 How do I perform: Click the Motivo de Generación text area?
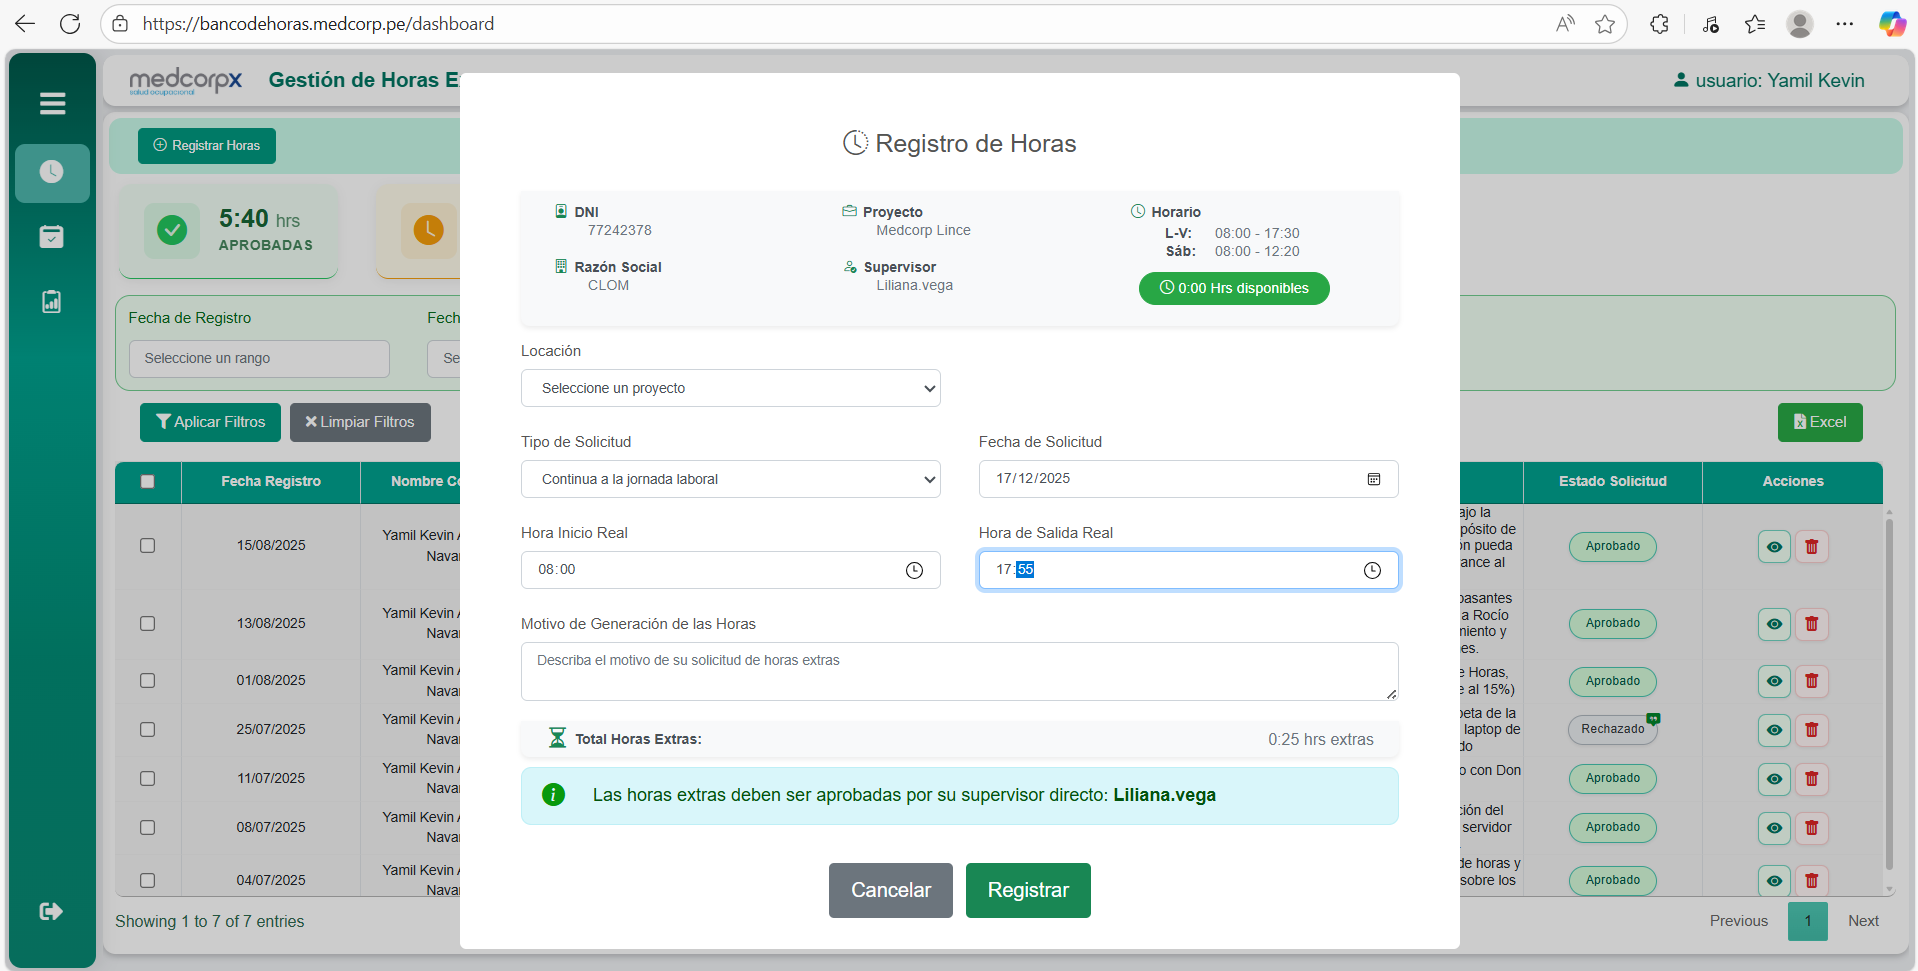(958, 671)
